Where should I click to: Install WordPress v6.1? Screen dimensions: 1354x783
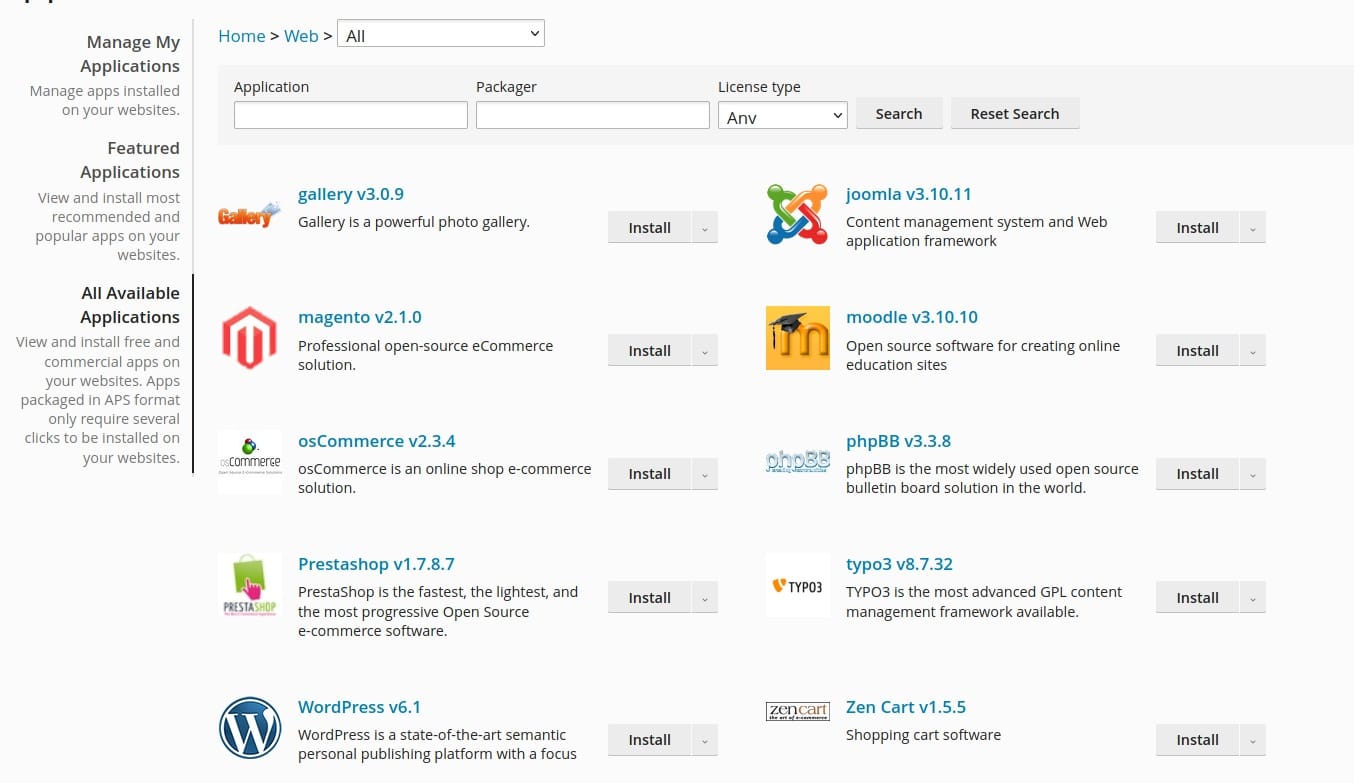[649, 740]
